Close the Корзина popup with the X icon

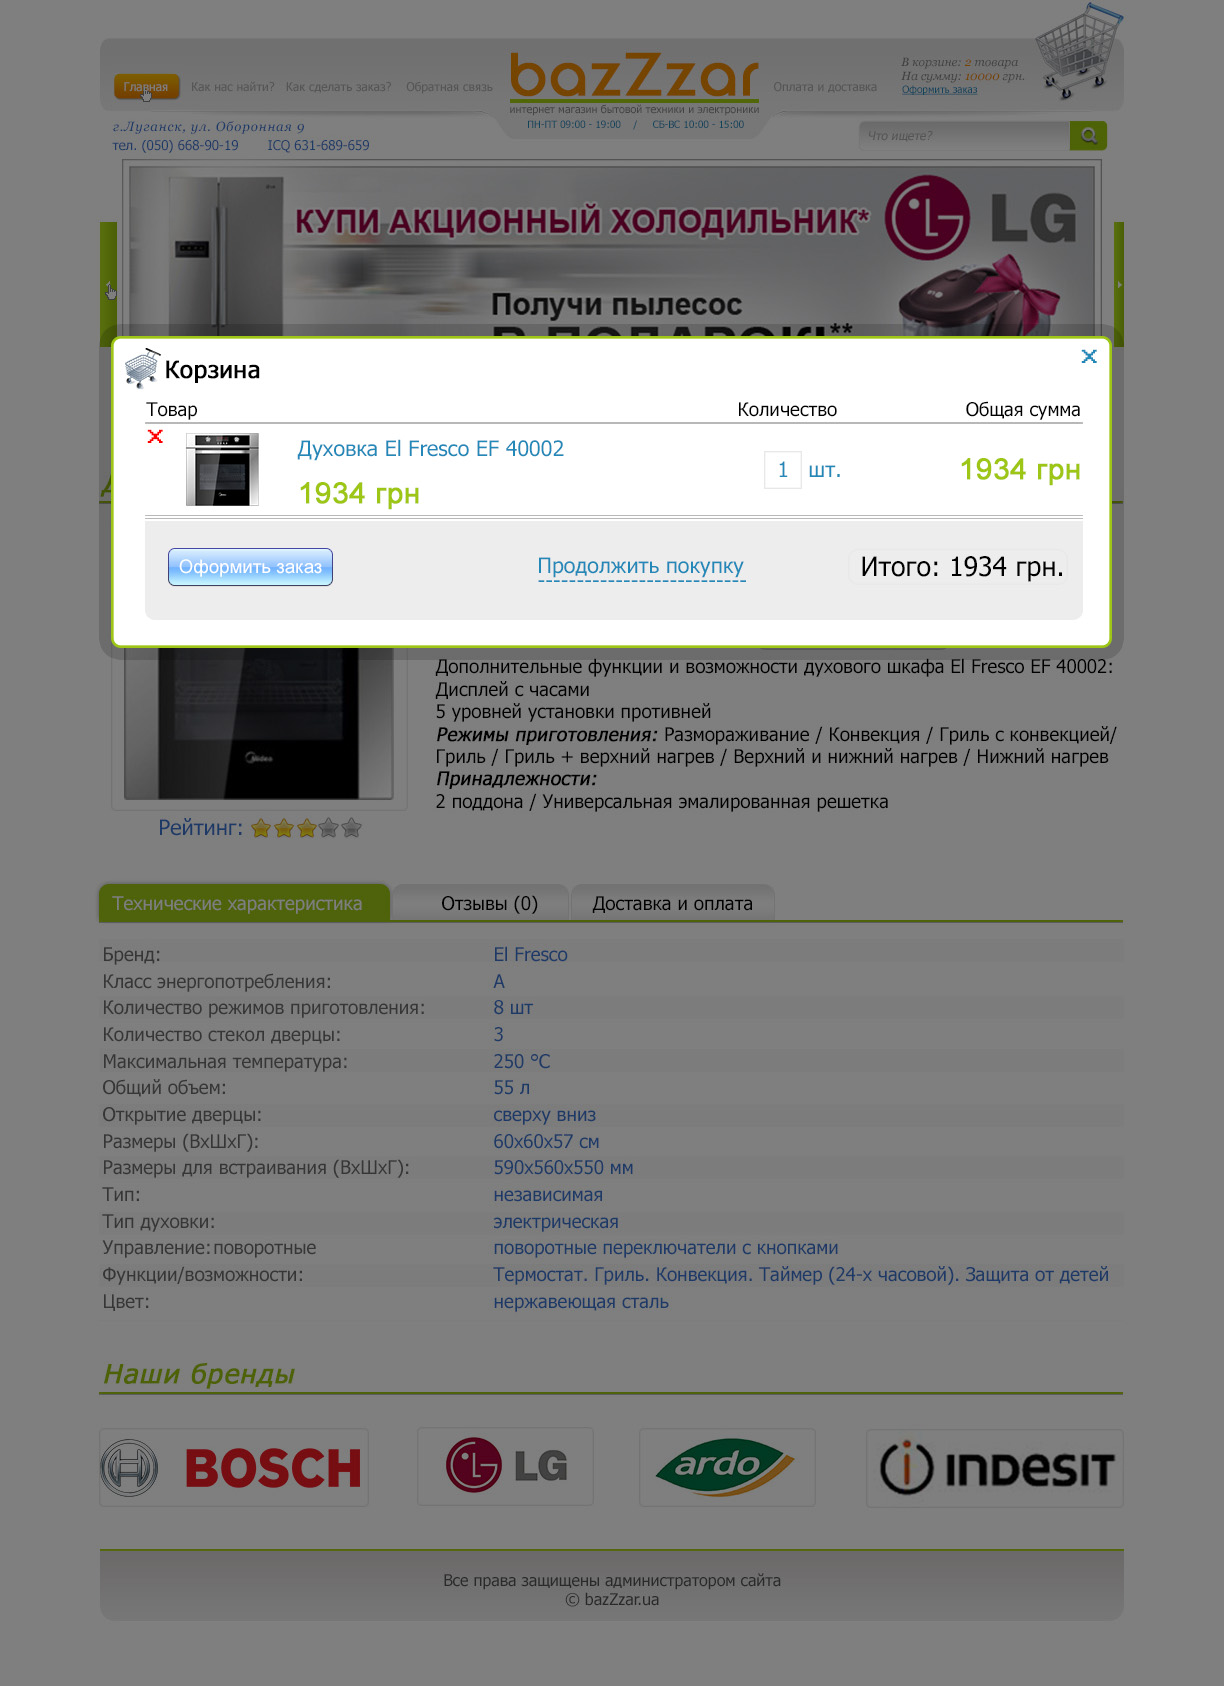[x=1089, y=356]
